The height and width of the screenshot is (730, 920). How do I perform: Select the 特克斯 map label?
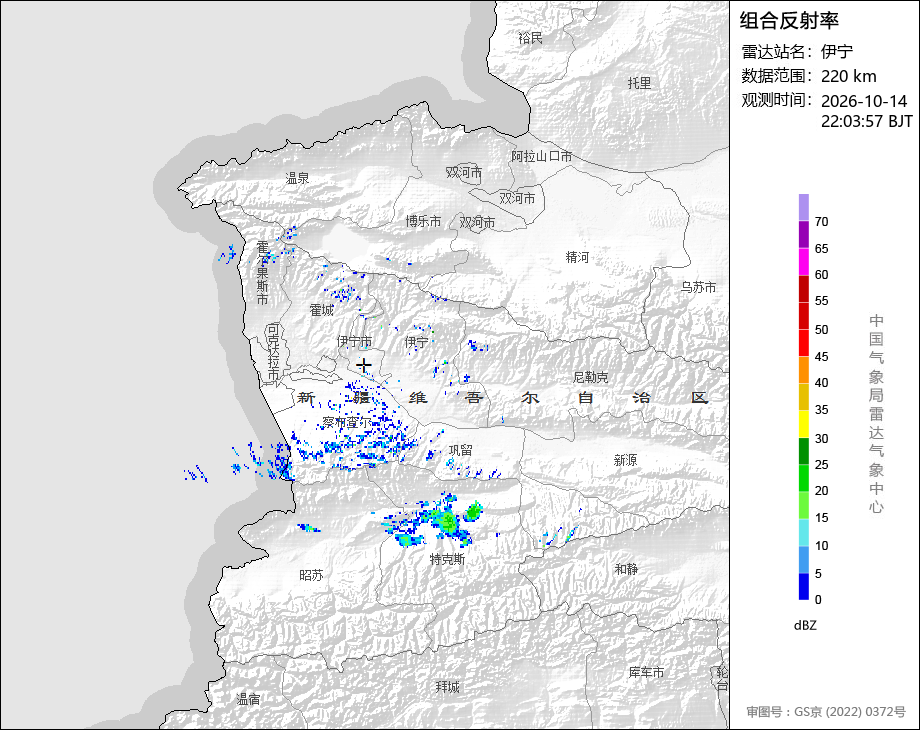point(447,559)
